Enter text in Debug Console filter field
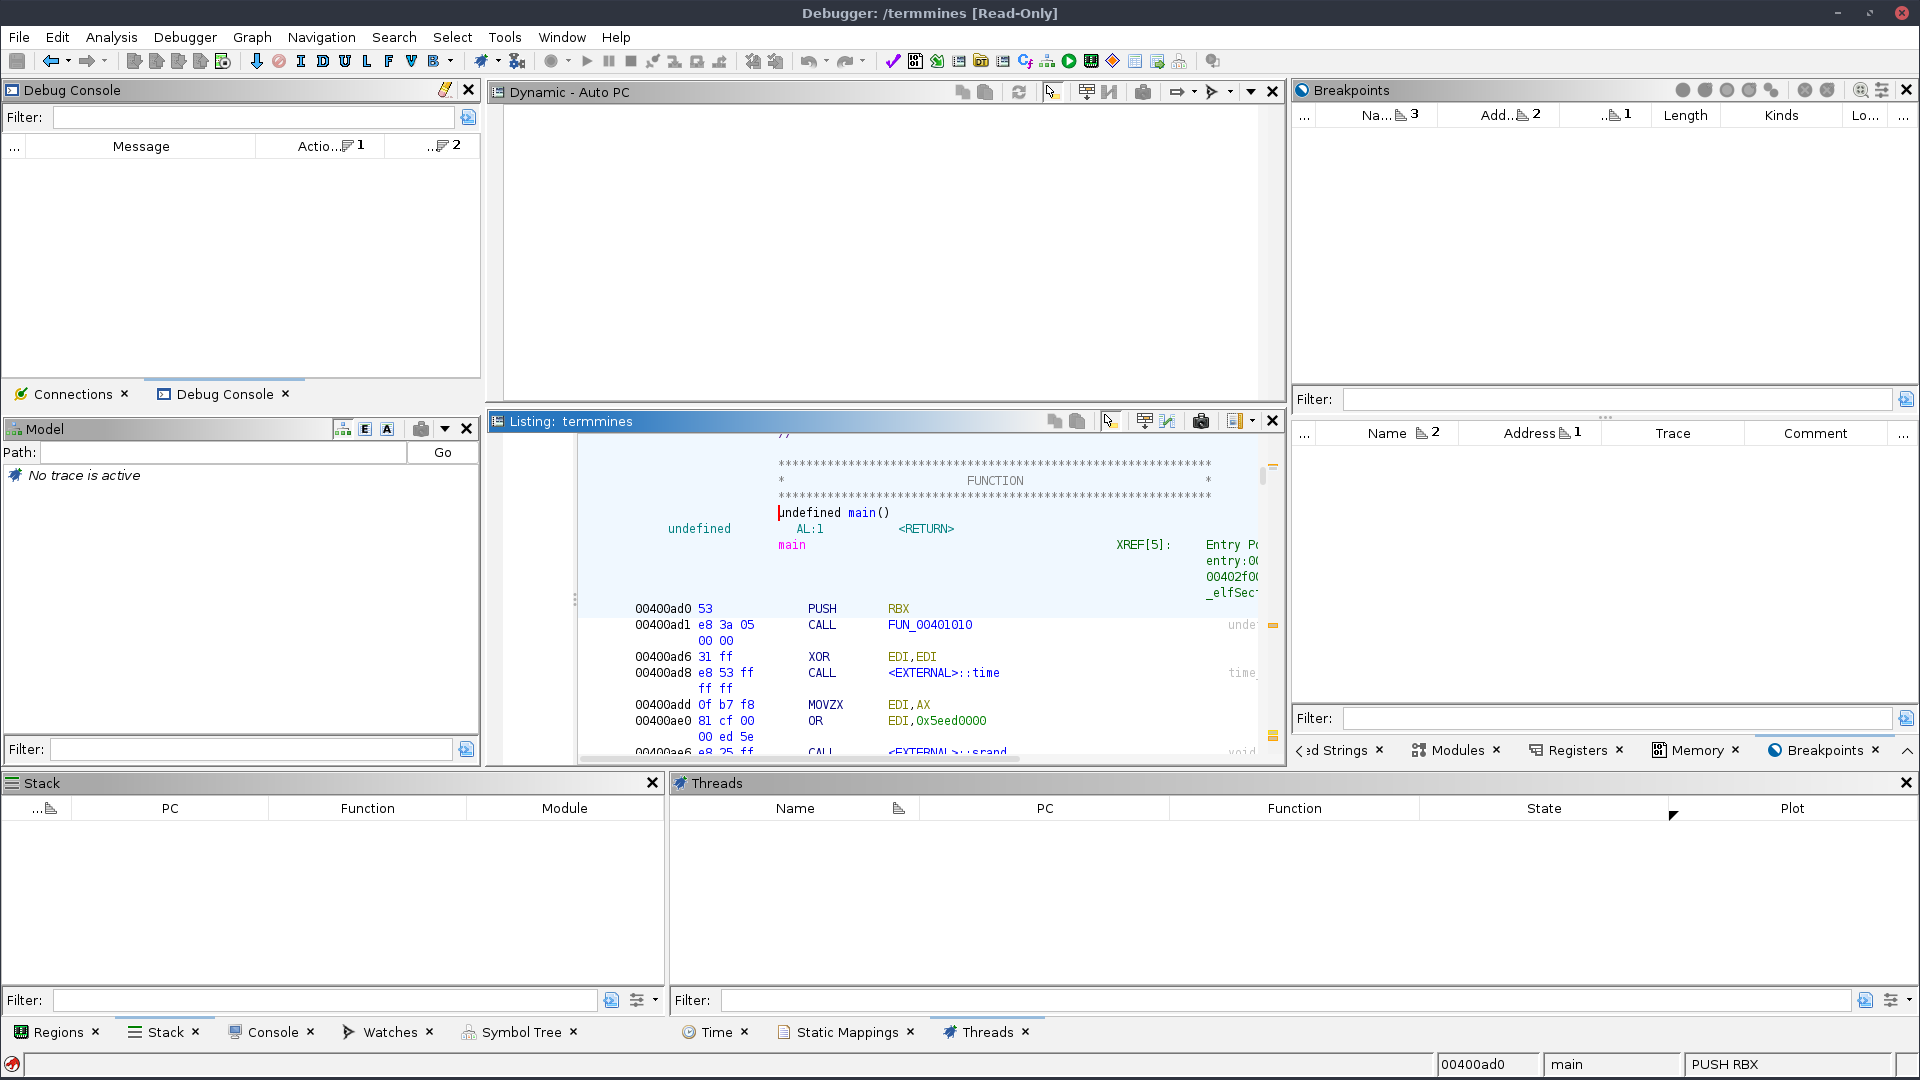 (x=253, y=117)
